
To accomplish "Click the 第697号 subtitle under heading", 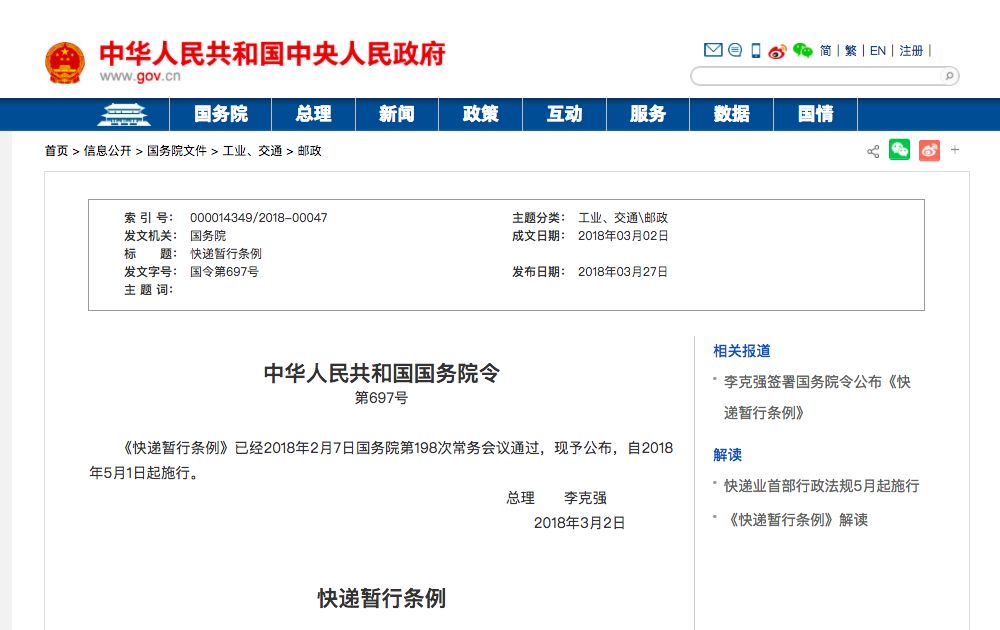I will (x=381, y=398).
